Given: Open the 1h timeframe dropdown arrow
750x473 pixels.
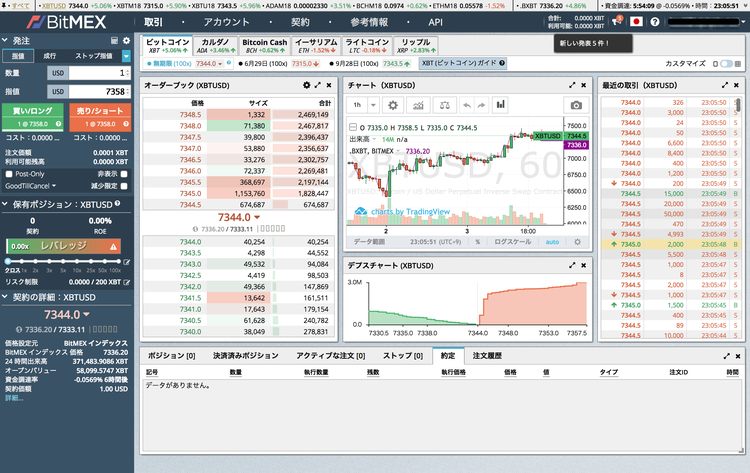Looking at the screenshot, I should (x=374, y=105).
